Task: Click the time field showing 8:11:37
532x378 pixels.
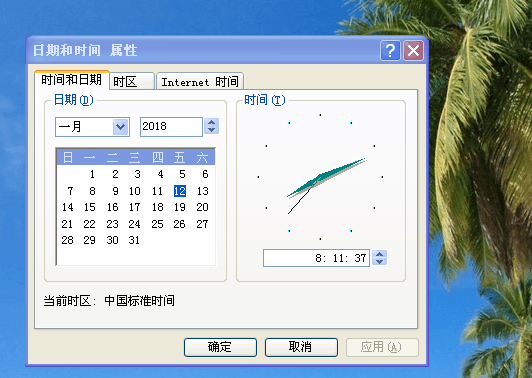Action: [x=316, y=258]
